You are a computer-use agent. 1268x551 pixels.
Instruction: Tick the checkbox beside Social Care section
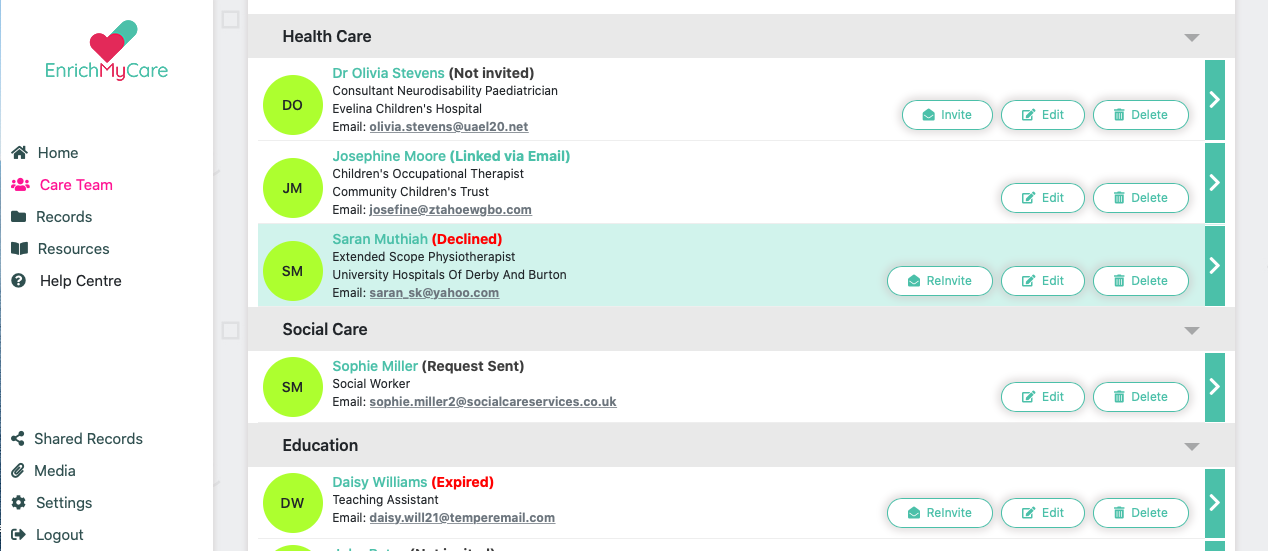[231, 330]
